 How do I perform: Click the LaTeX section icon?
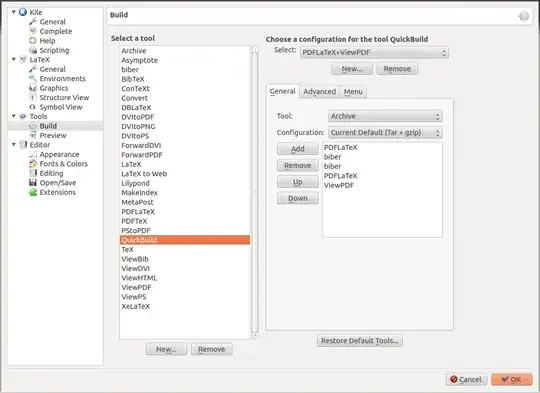tap(23, 60)
